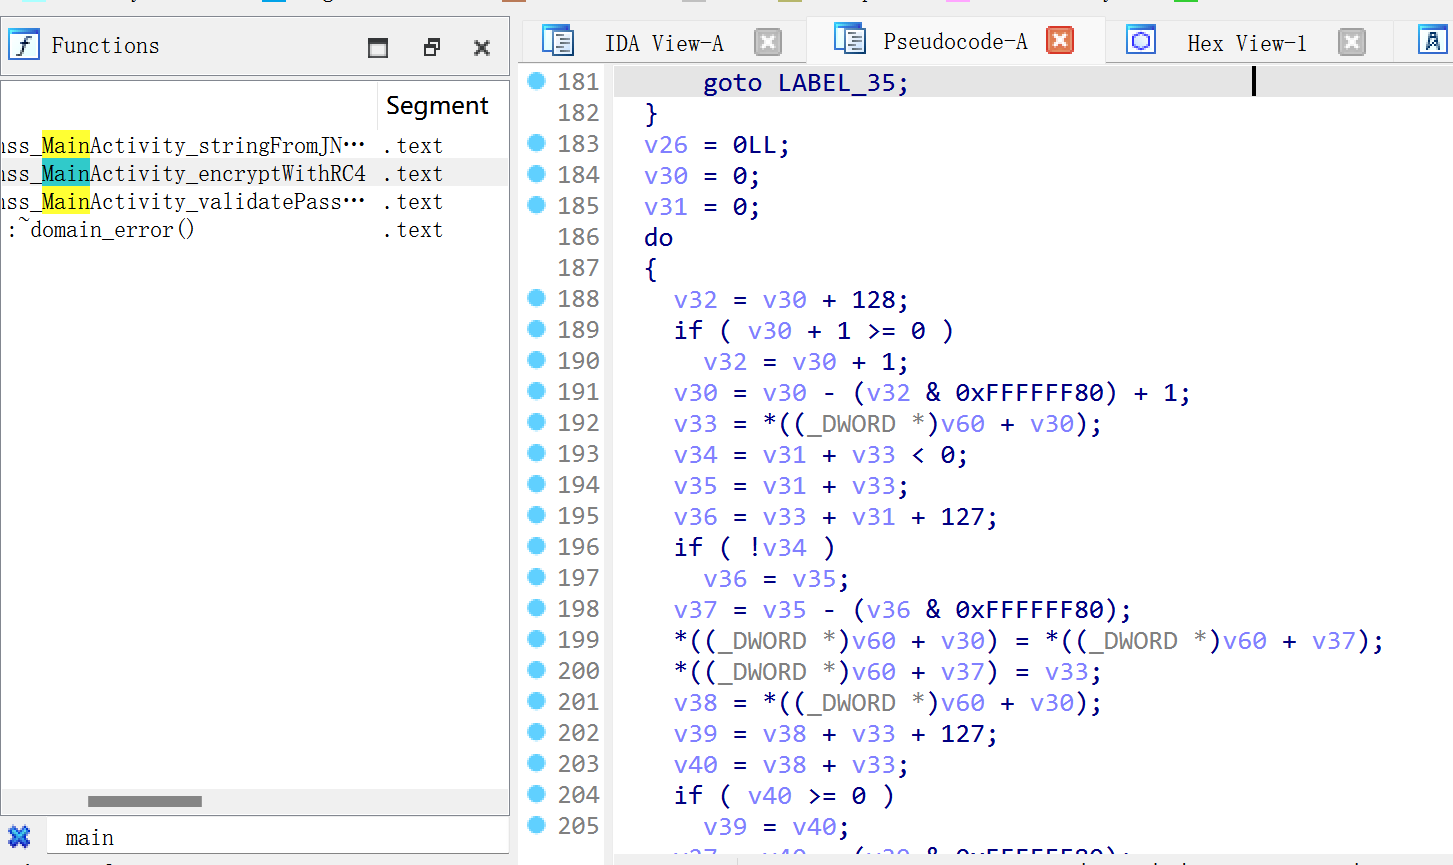
Task: Sort functions by Segment column header
Action: (x=437, y=105)
